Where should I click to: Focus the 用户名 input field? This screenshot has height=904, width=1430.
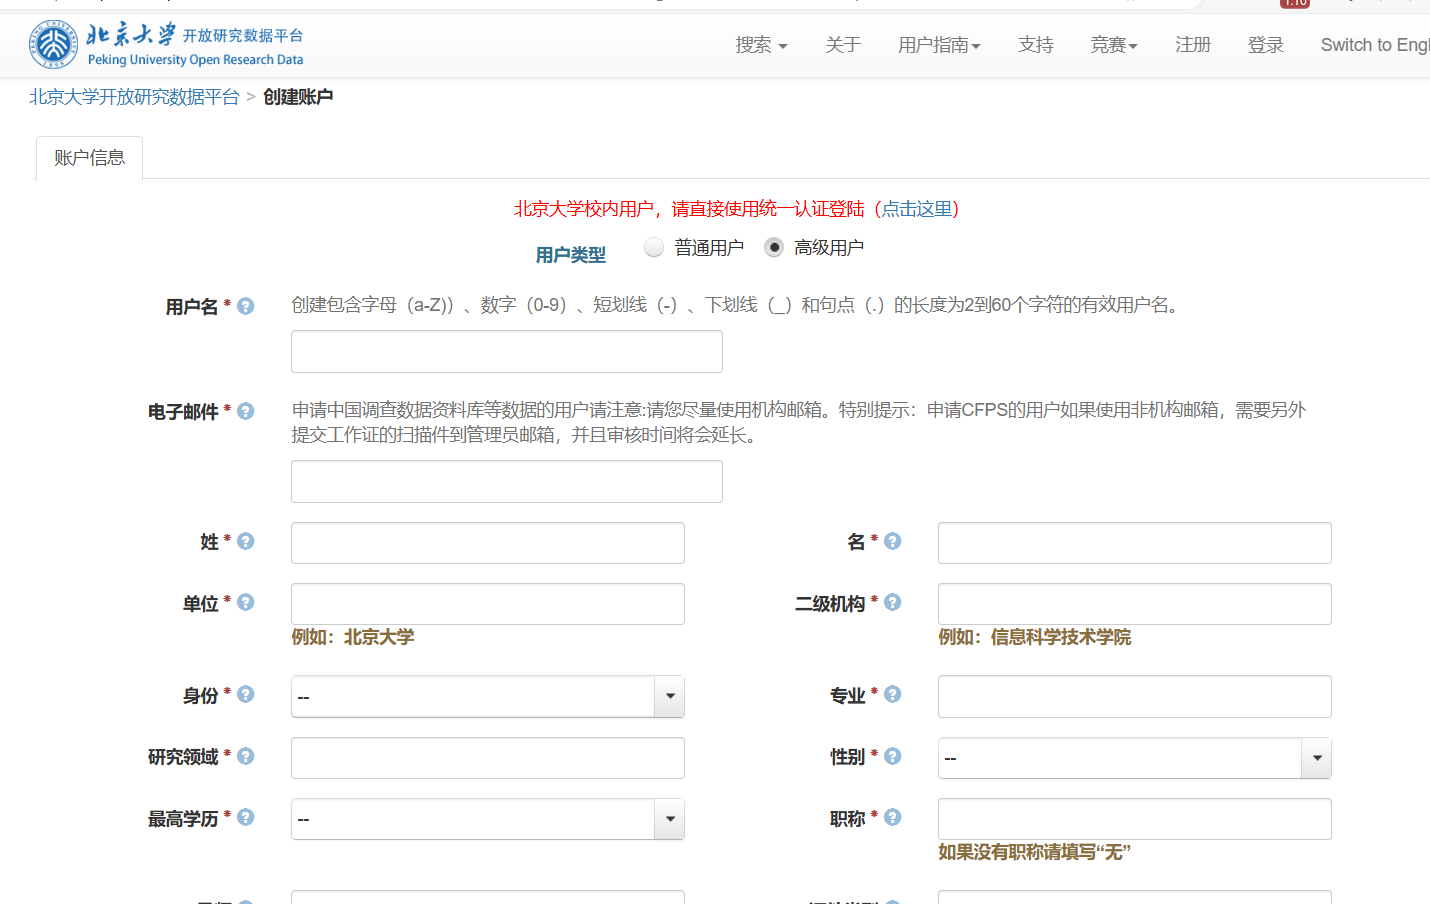coord(506,352)
